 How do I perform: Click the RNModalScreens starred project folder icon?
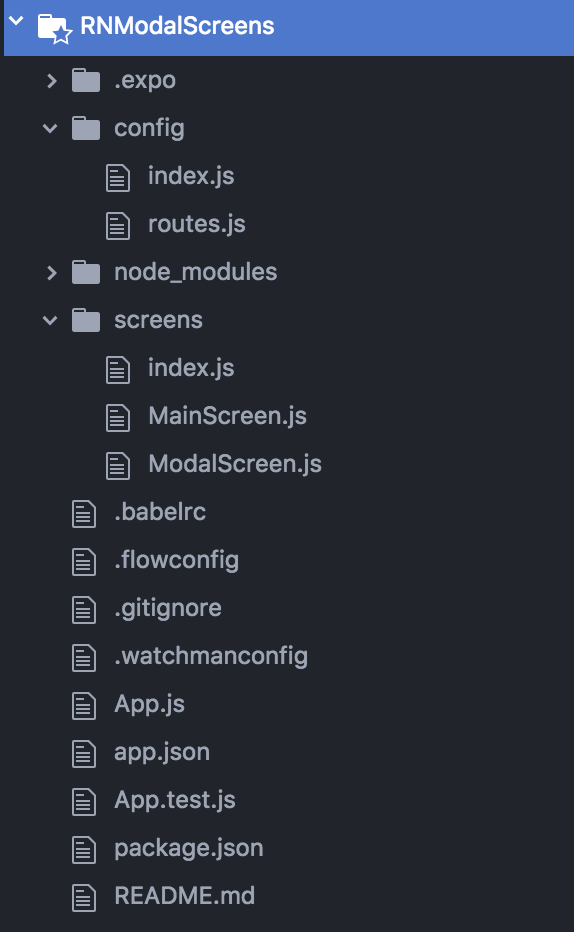[x=55, y=29]
